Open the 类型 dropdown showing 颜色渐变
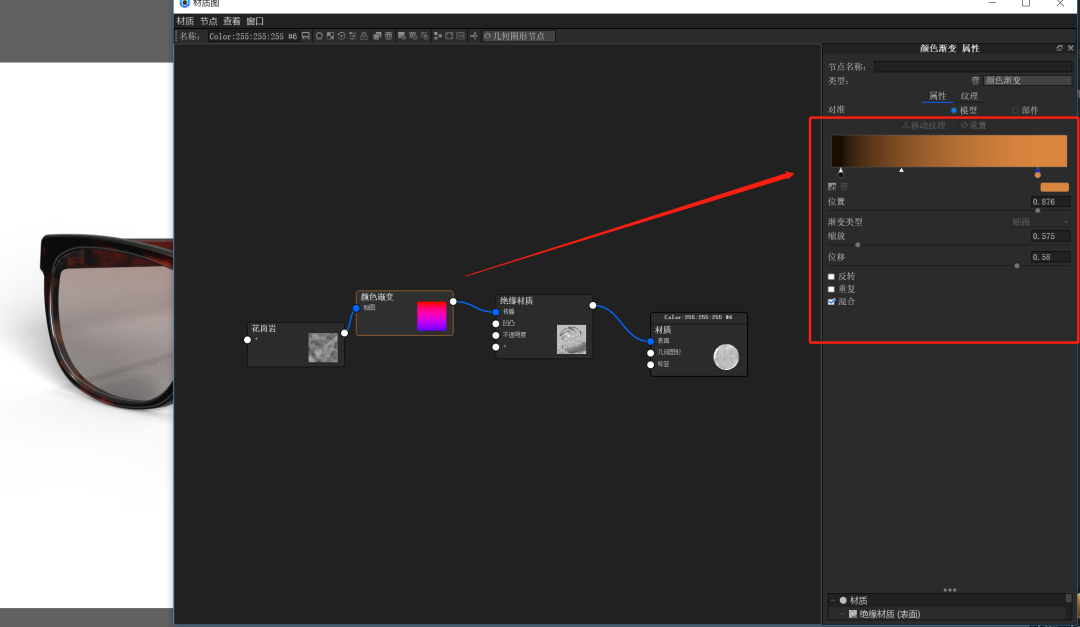The width and height of the screenshot is (1080, 627). click(x=1027, y=81)
